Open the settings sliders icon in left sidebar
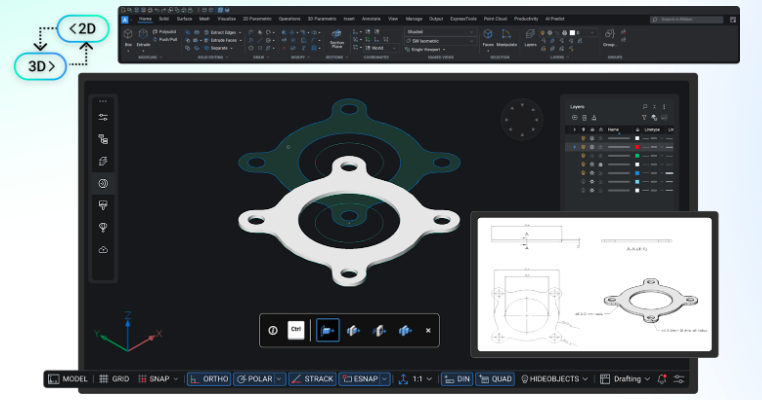The image size is (762, 400). click(x=103, y=117)
